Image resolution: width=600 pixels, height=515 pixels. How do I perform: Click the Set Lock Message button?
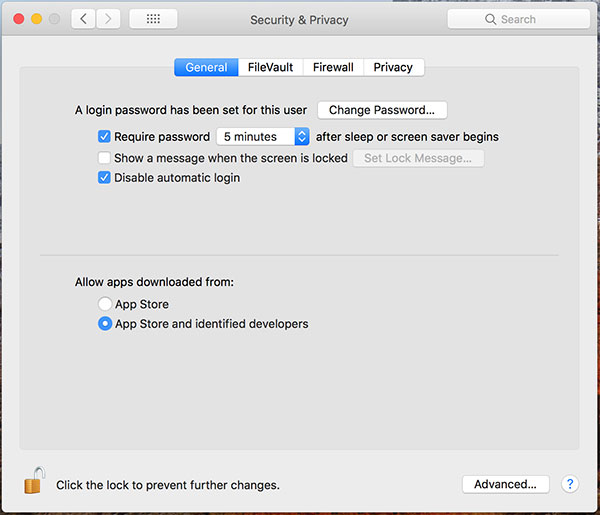pyautogui.click(x=418, y=158)
